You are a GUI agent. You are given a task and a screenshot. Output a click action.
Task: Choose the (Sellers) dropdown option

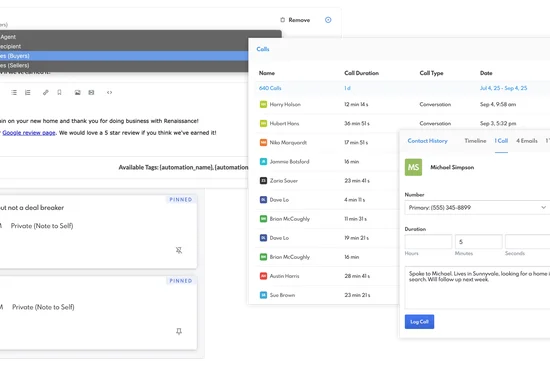click(124, 65)
